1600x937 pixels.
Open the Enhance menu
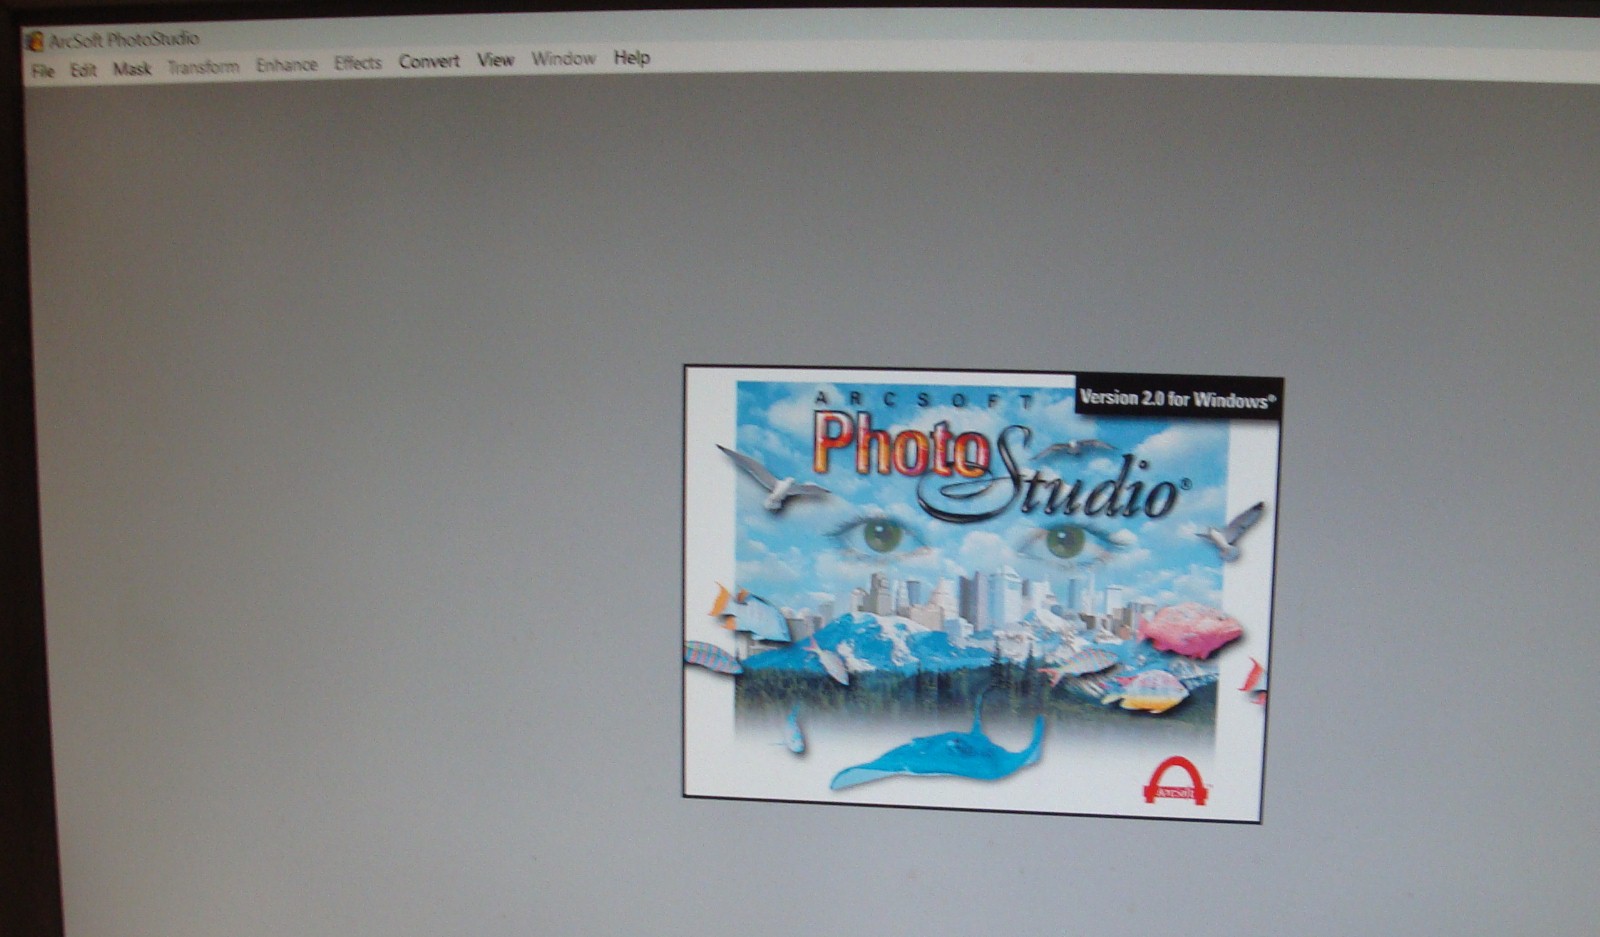[x=286, y=65]
